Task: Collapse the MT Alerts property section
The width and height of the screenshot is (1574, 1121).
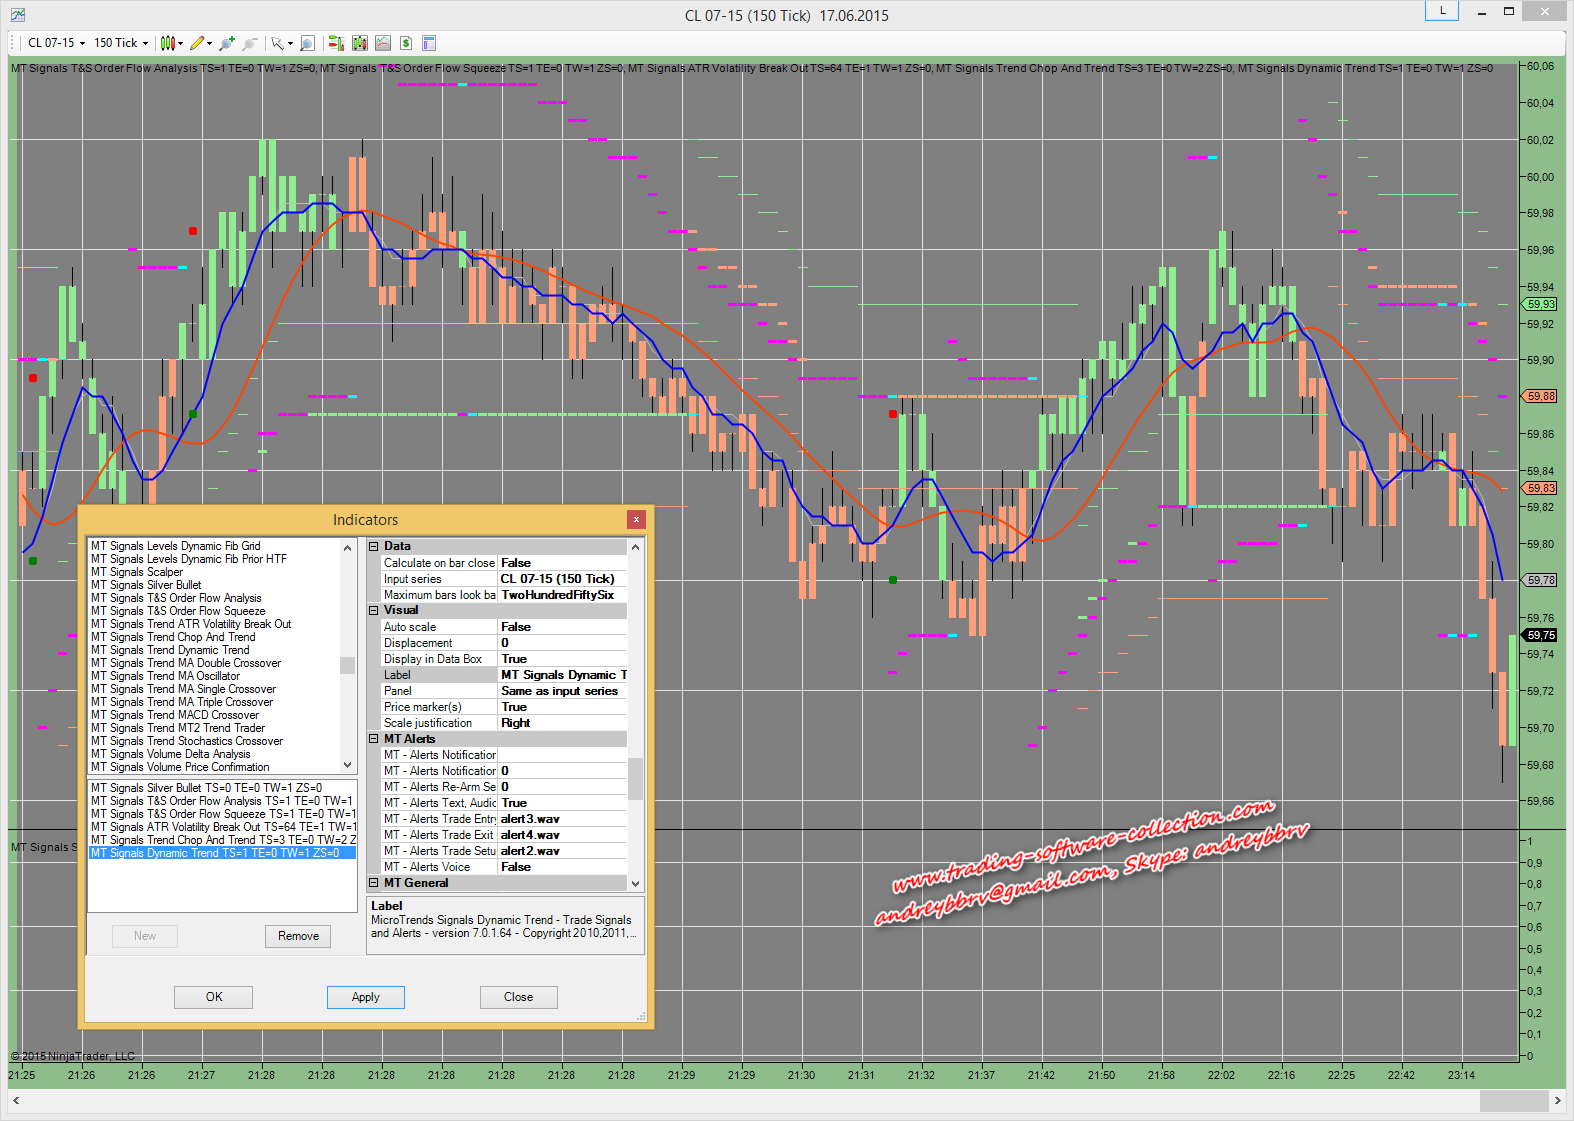Action: point(374,739)
